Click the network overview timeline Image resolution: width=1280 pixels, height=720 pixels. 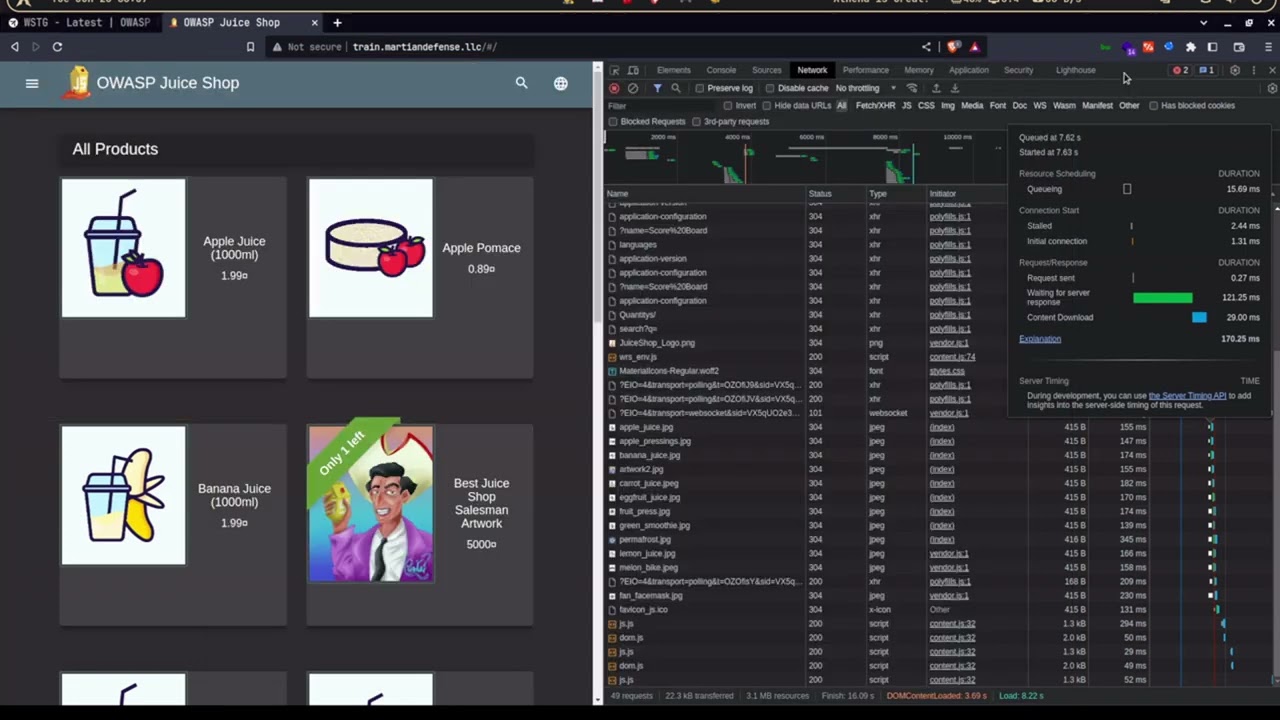pyautogui.click(x=805, y=158)
